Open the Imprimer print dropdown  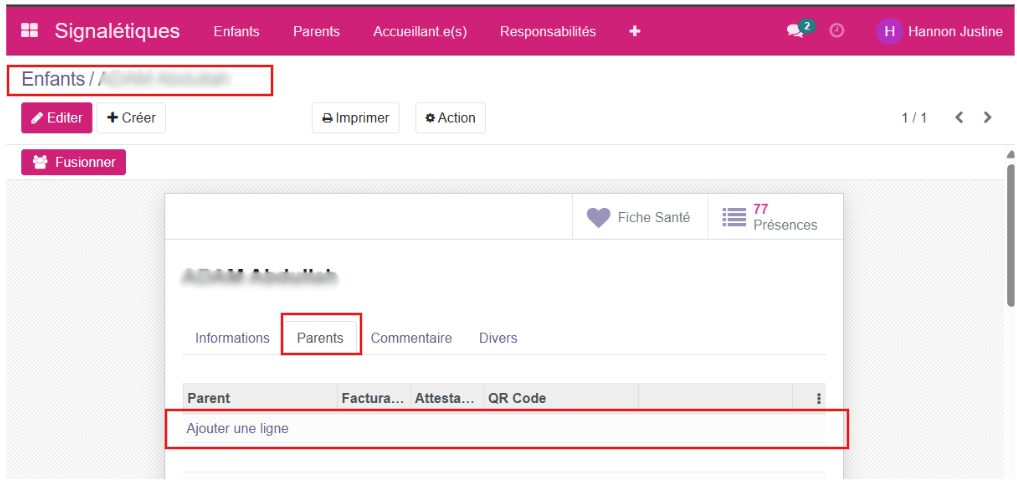[356, 118]
